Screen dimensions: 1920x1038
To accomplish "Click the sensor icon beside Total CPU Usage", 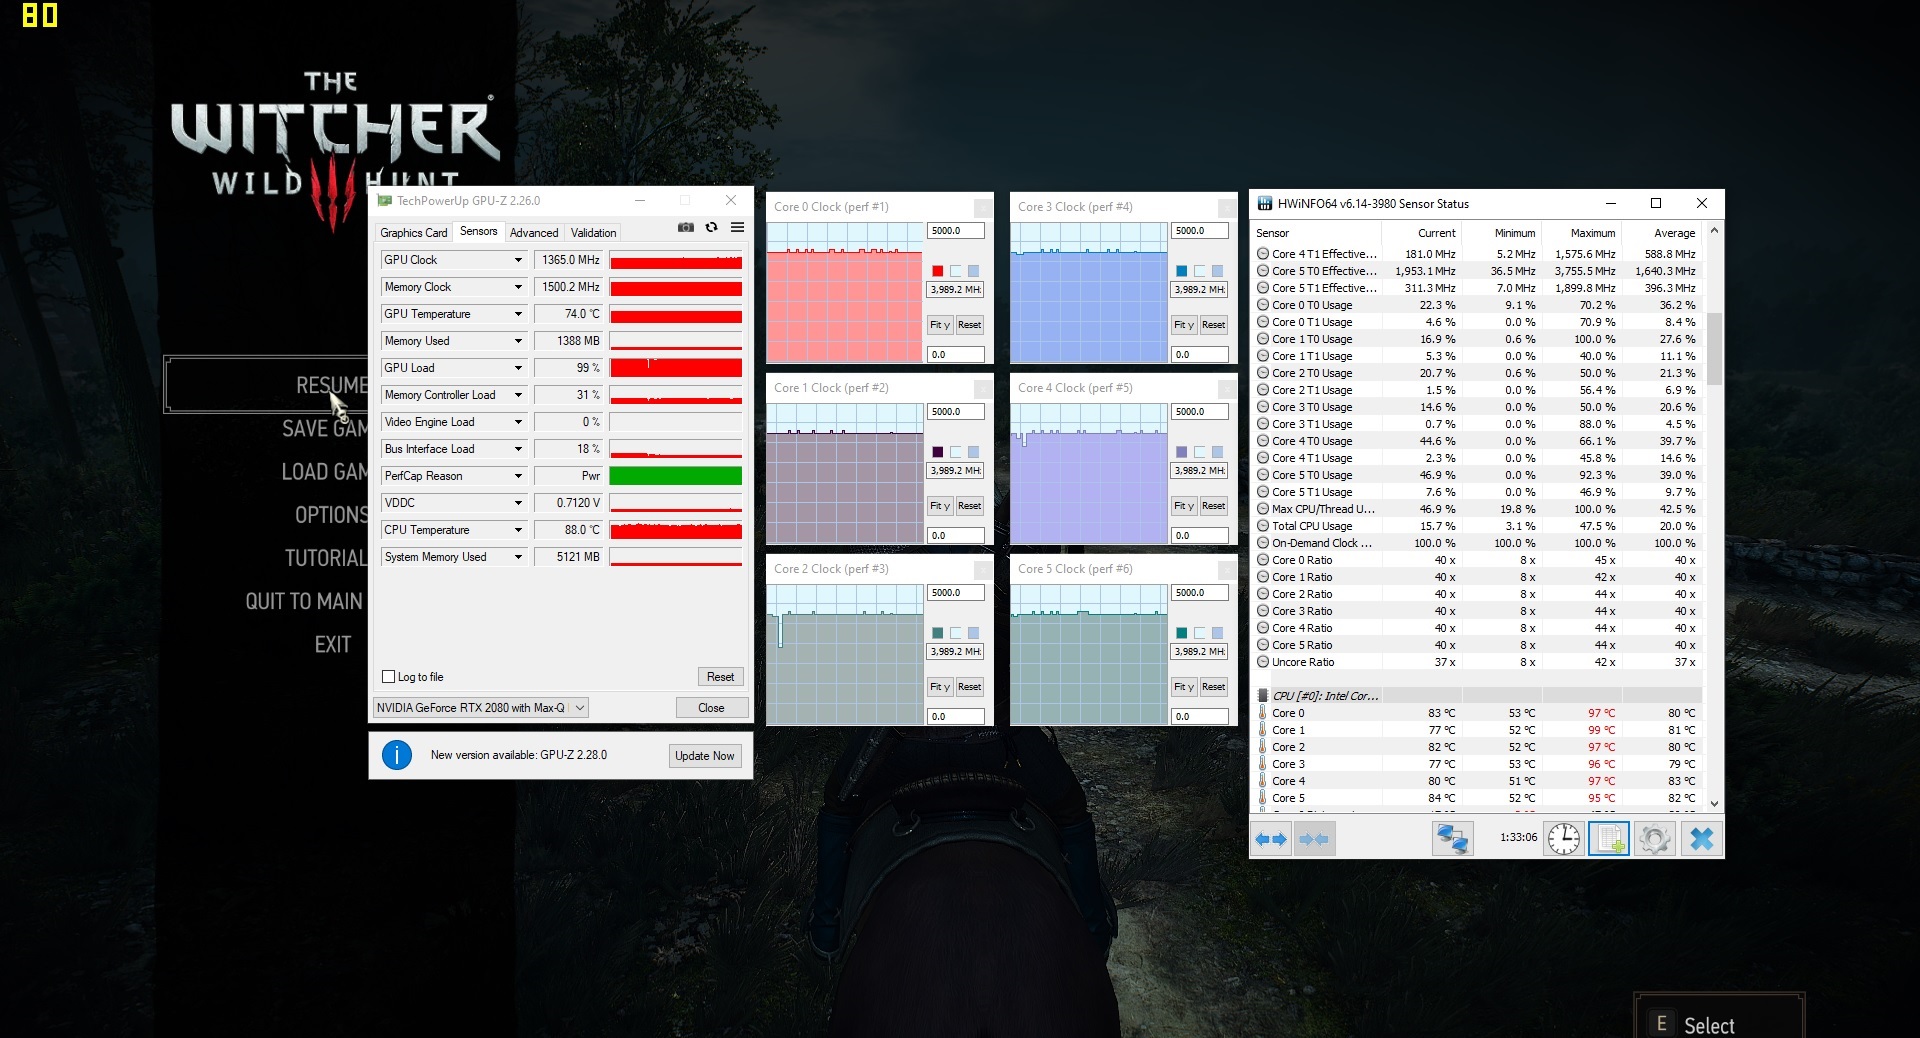I will tap(1263, 526).
